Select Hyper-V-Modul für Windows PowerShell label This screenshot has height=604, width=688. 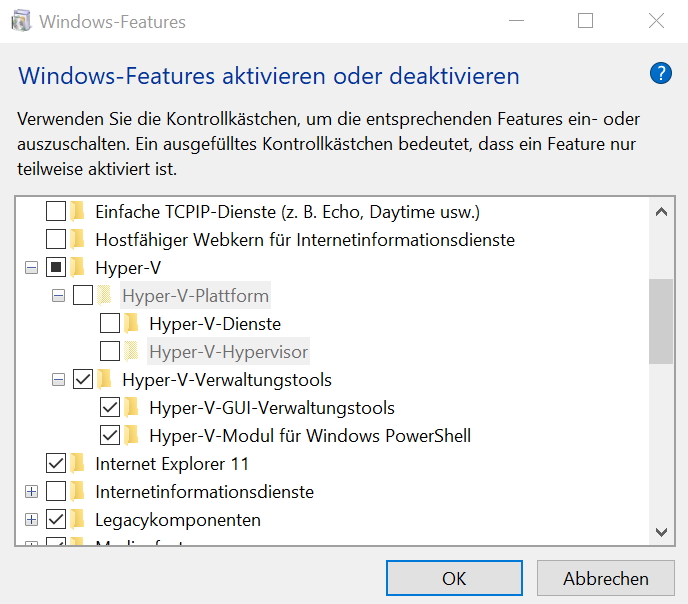coord(310,436)
